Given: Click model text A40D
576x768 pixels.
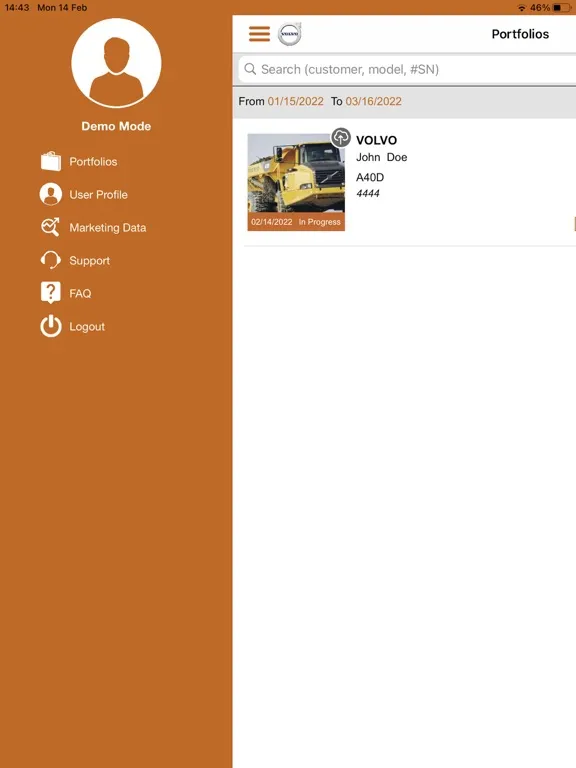Looking at the screenshot, I should [x=370, y=177].
